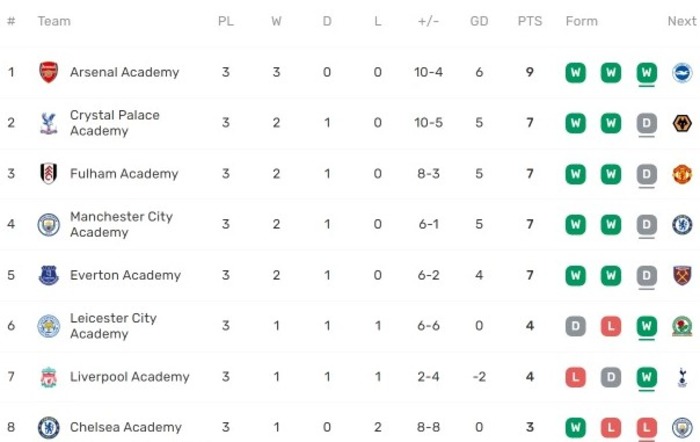700x442 pixels.
Task: Open the Chelsea Academy team link
Action: [126, 427]
